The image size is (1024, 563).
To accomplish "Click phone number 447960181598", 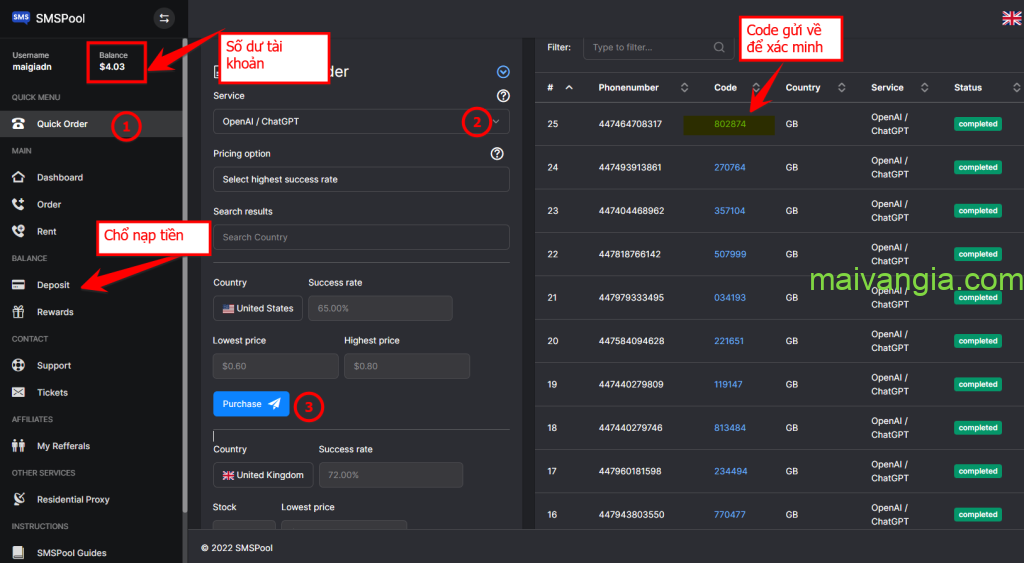I will [x=630, y=471].
